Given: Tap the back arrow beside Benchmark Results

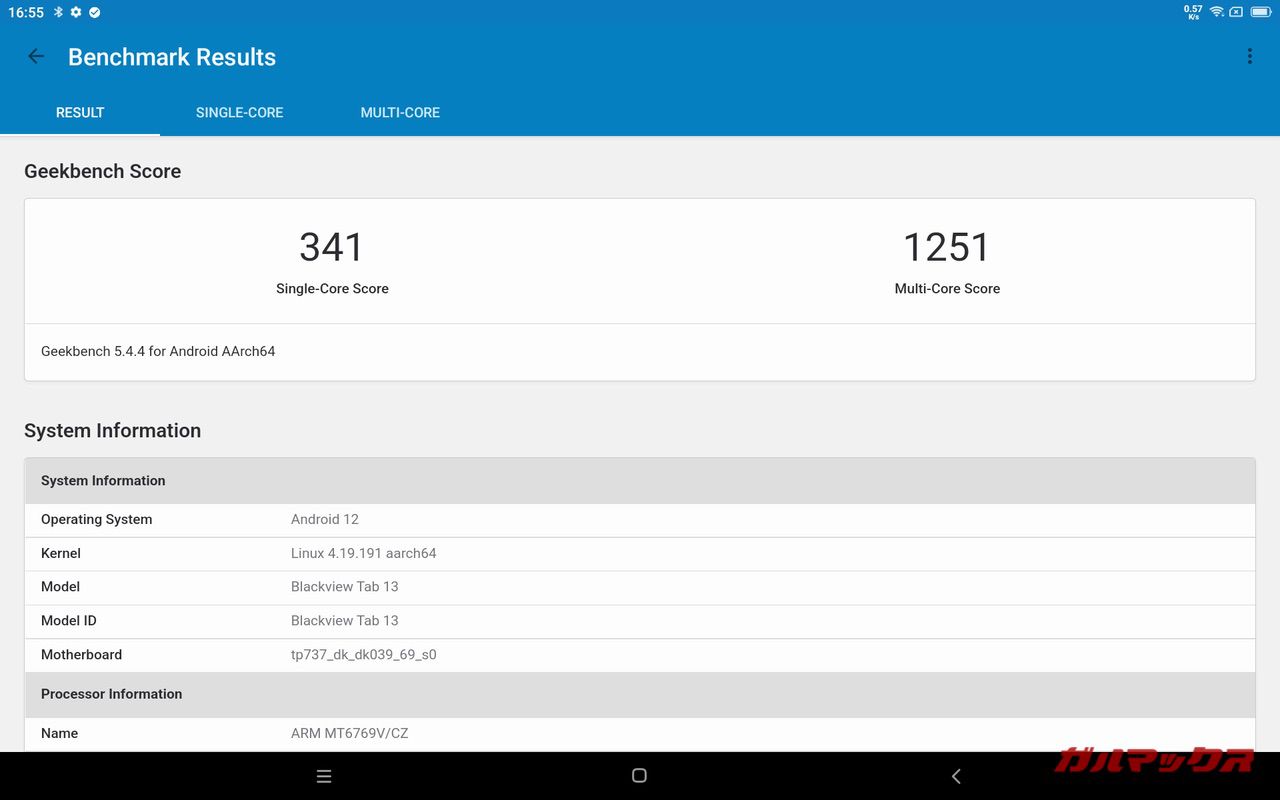Looking at the screenshot, I should (x=36, y=56).
